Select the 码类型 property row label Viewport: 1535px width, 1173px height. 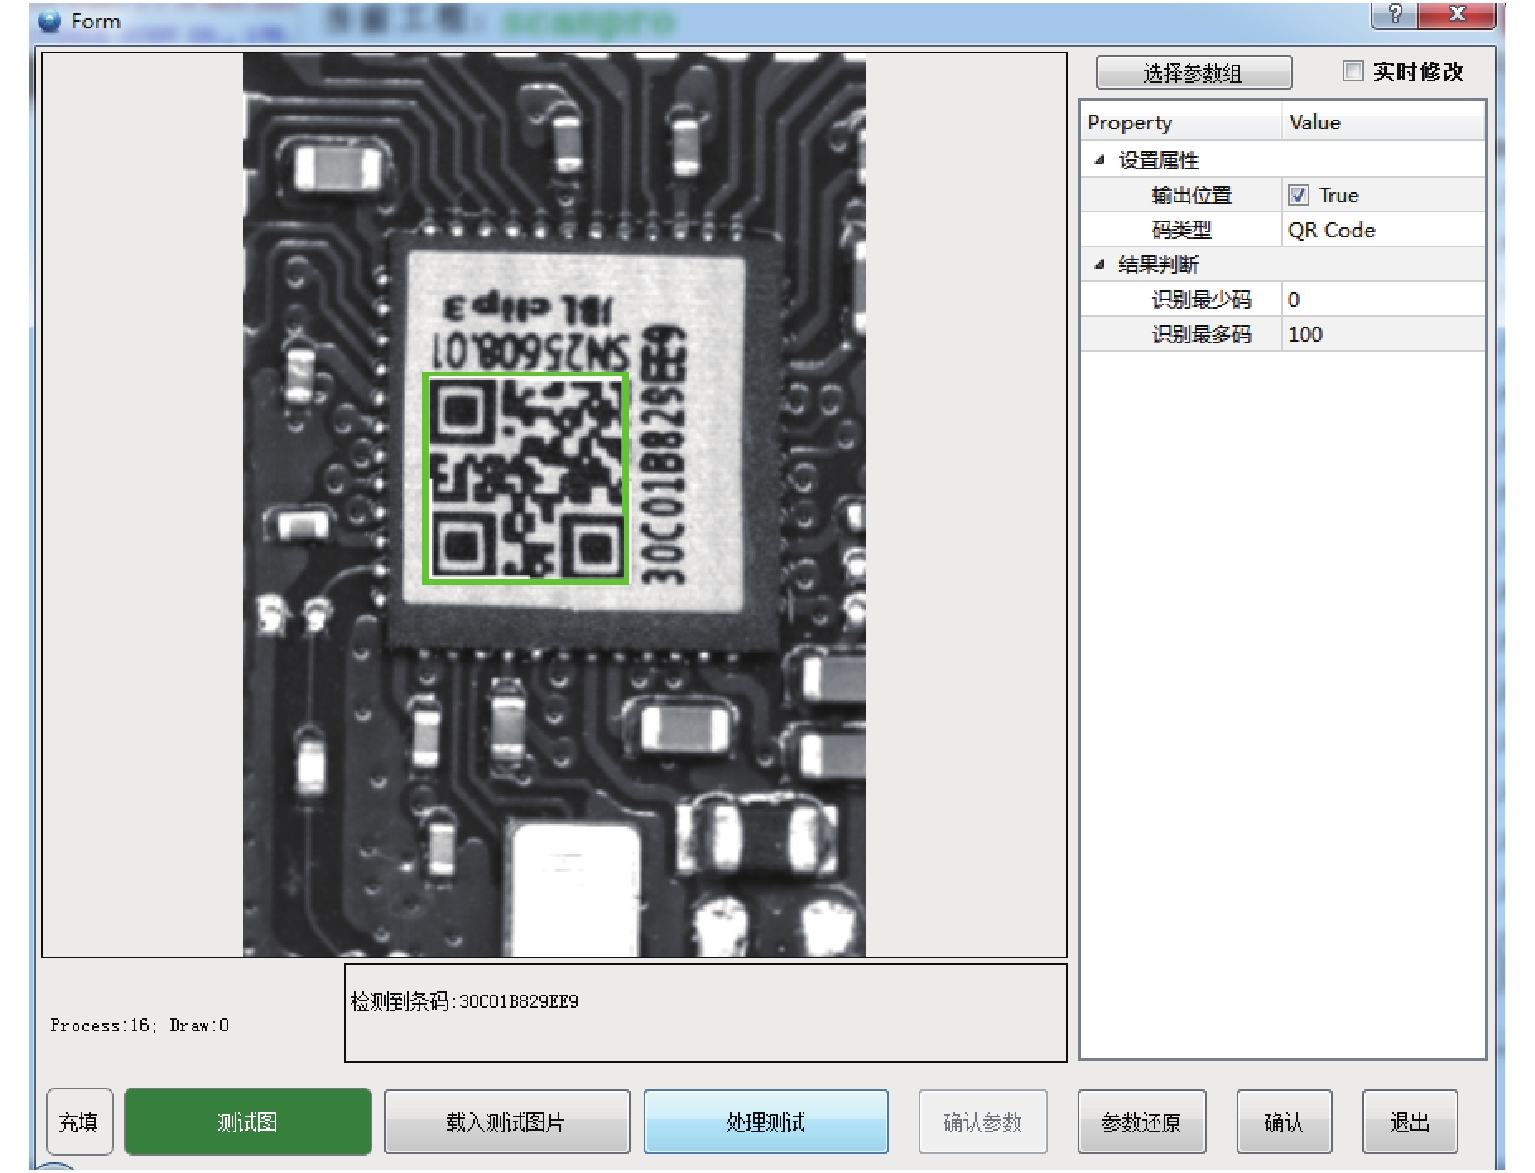(1182, 230)
